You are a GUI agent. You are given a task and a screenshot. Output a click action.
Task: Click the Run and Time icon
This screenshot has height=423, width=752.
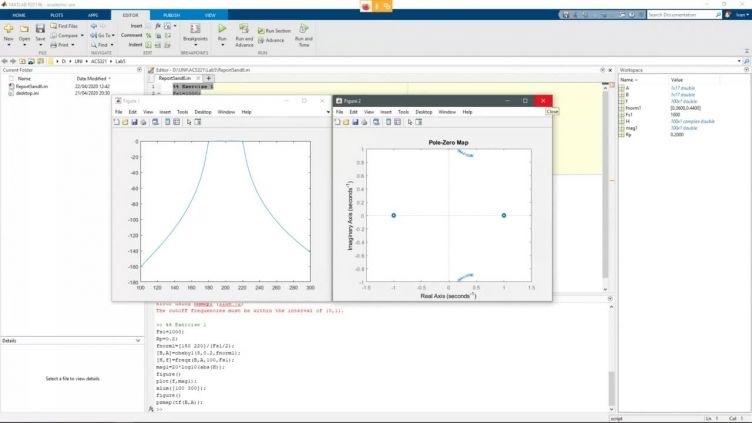[304, 29]
